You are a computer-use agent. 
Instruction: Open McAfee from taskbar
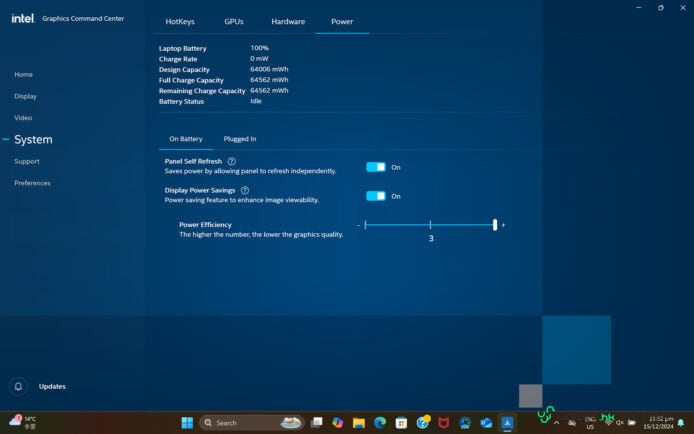(x=443, y=423)
